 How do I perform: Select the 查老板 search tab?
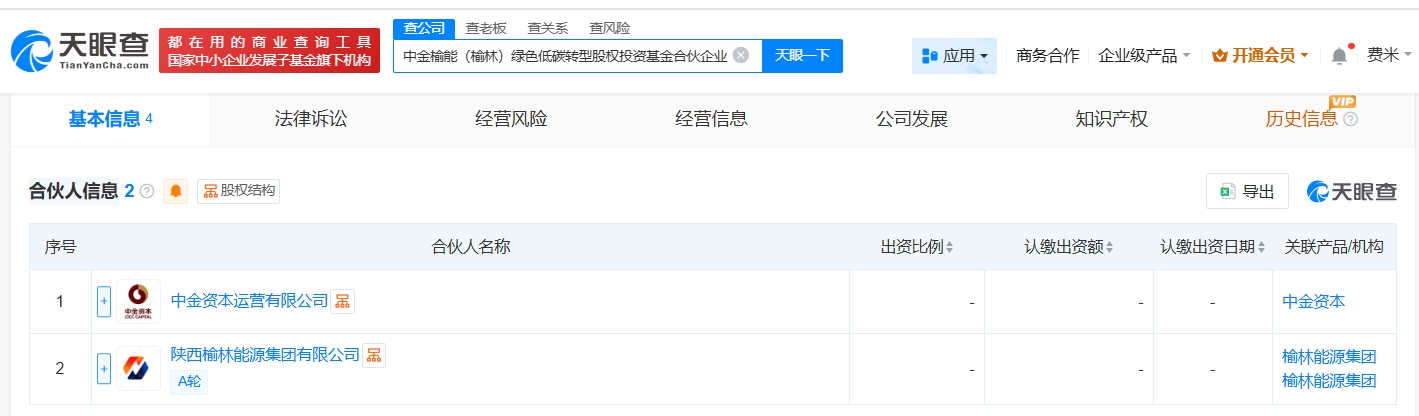point(486,28)
